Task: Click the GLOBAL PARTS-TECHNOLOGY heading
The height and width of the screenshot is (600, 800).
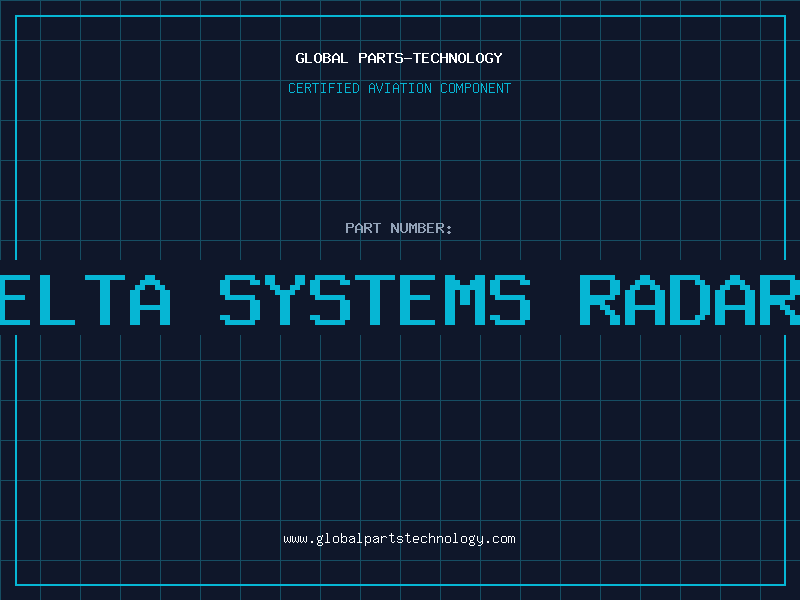Action: [x=399, y=58]
